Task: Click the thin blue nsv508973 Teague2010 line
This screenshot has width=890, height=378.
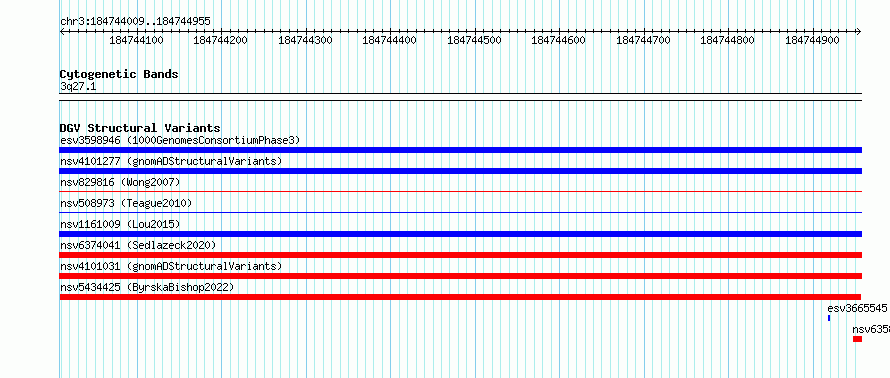Action: click(460, 213)
